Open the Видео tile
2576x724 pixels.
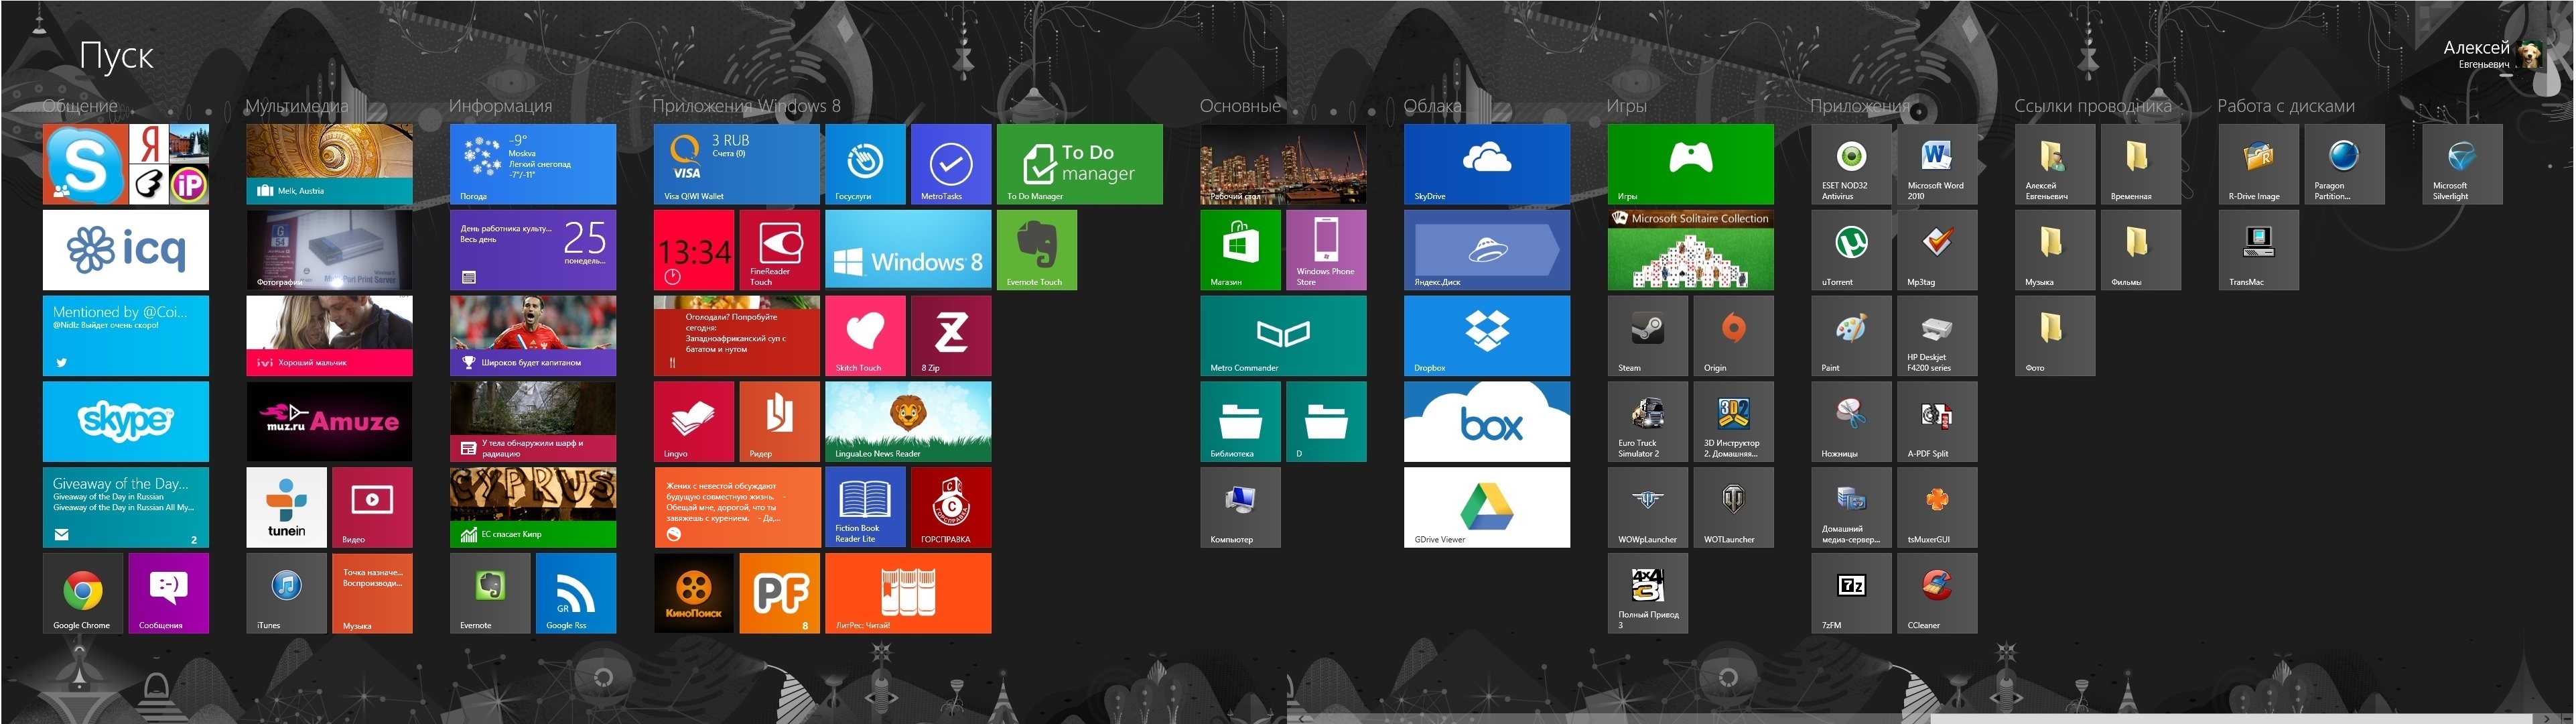[372, 507]
